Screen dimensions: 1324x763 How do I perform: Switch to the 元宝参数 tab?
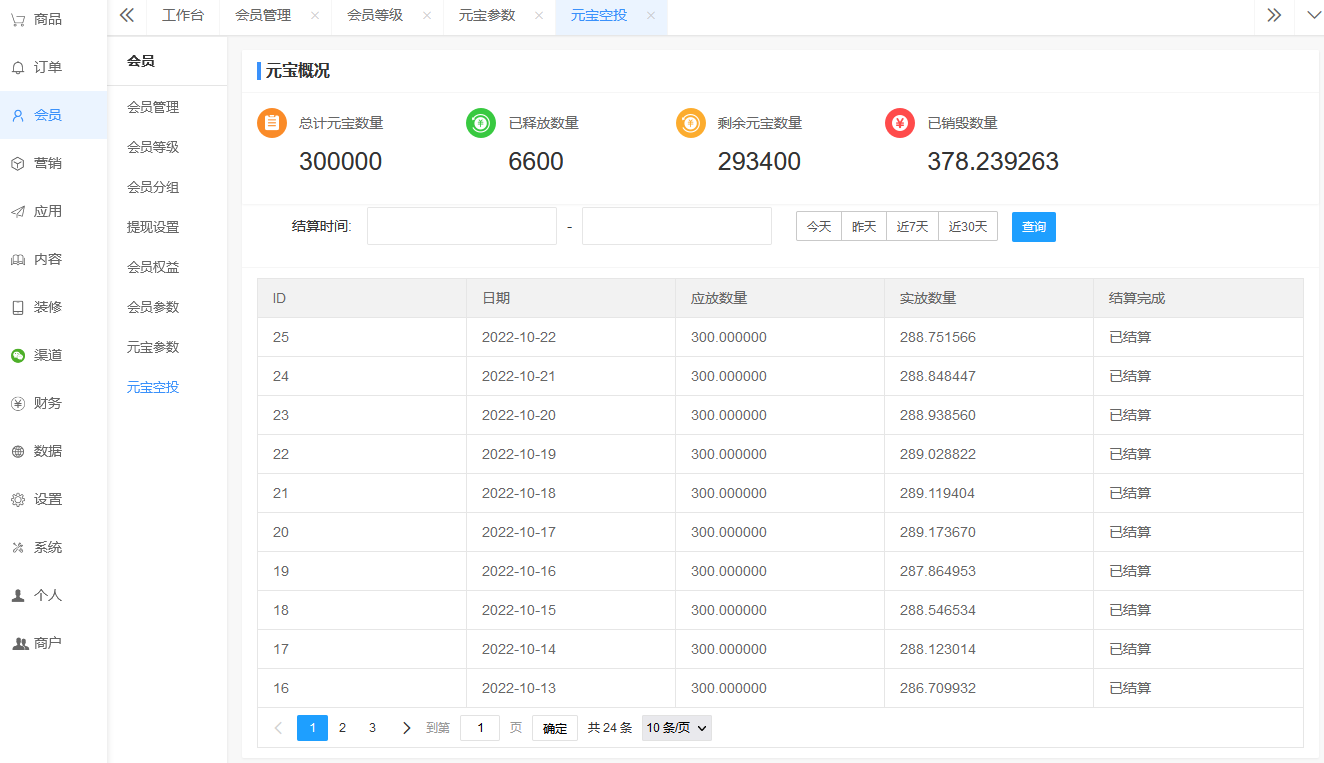coord(487,15)
